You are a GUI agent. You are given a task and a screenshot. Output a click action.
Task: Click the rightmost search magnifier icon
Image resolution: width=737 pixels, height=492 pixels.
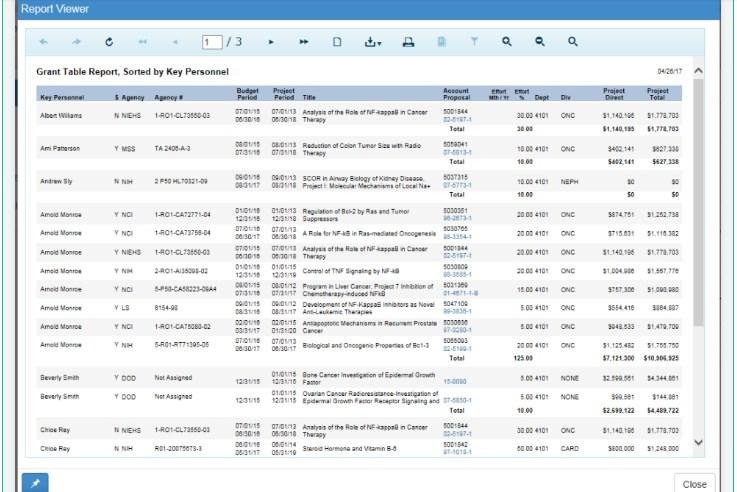coord(573,42)
